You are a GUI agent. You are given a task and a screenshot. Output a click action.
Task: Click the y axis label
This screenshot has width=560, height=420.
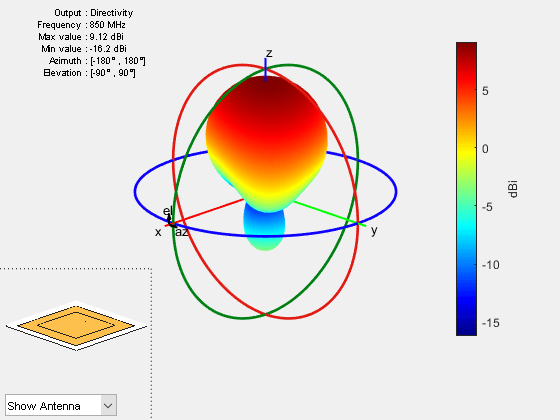coord(374,231)
